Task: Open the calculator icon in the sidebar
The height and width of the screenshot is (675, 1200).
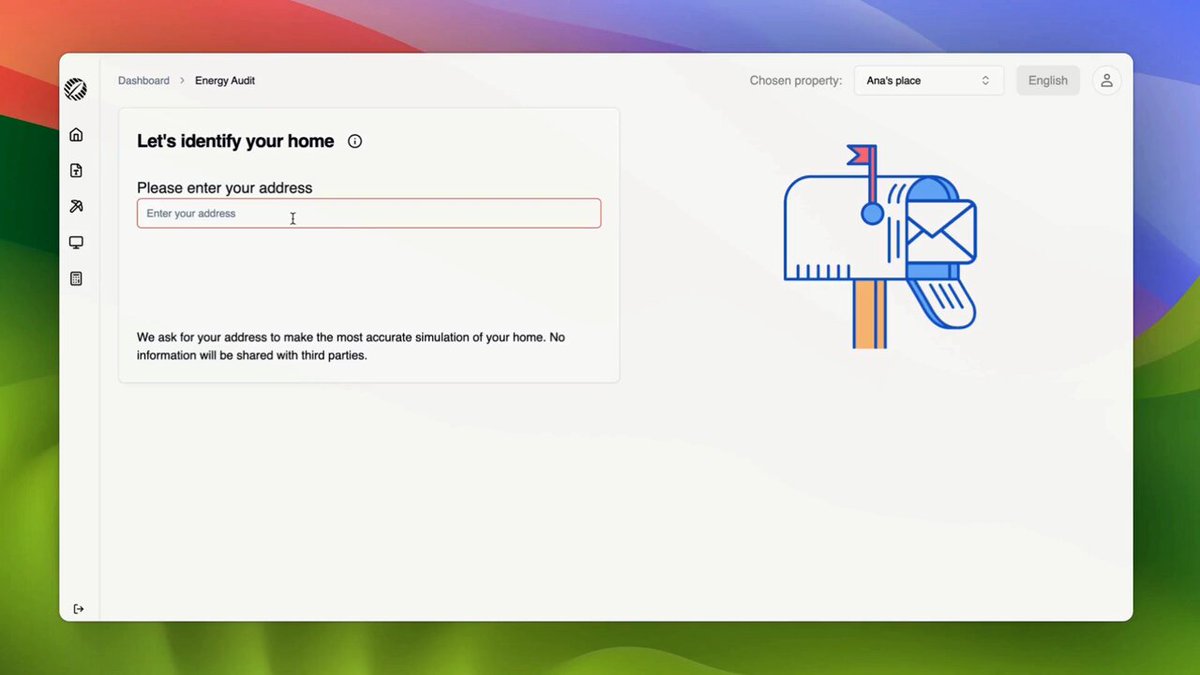Action: click(76, 279)
